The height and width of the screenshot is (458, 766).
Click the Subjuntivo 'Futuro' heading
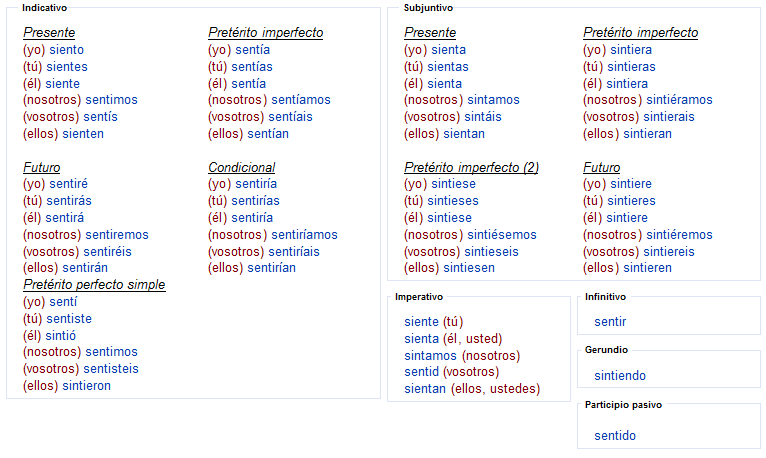[601, 167]
